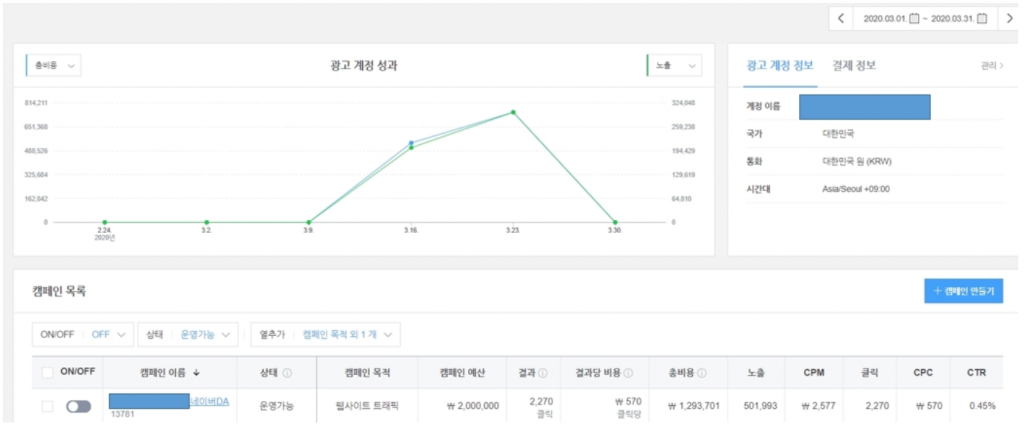Click info icon next to 결과 column
Viewport: 1024px width, 442px height.
[543, 373]
